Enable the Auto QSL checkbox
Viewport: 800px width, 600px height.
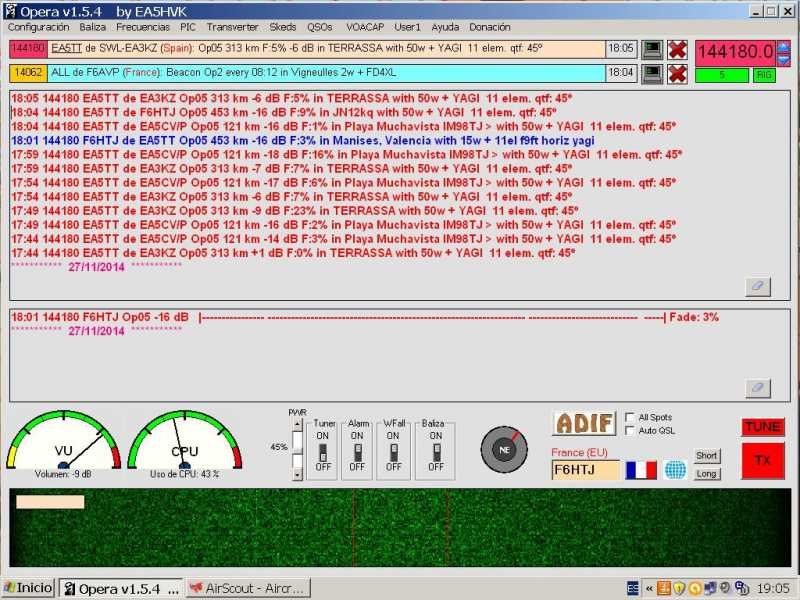pyautogui.click(x=630, y=431)
